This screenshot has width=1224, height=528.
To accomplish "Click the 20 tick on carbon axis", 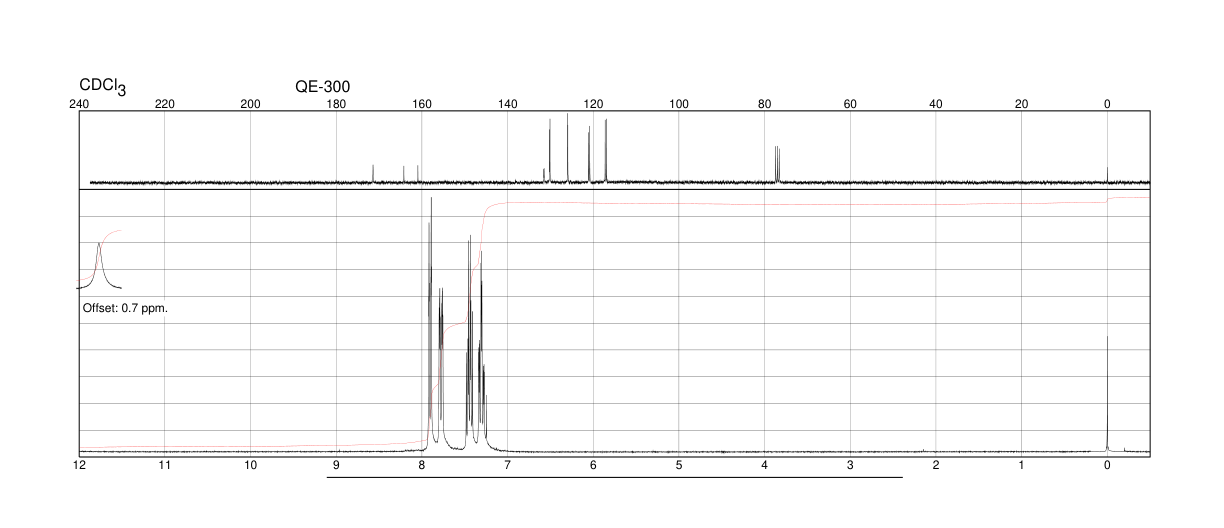I will [1021, 104].
